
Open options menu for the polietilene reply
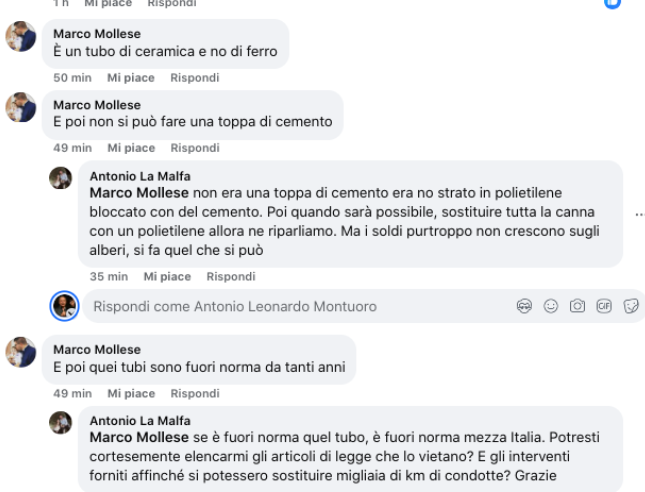[x=639, y=214]
